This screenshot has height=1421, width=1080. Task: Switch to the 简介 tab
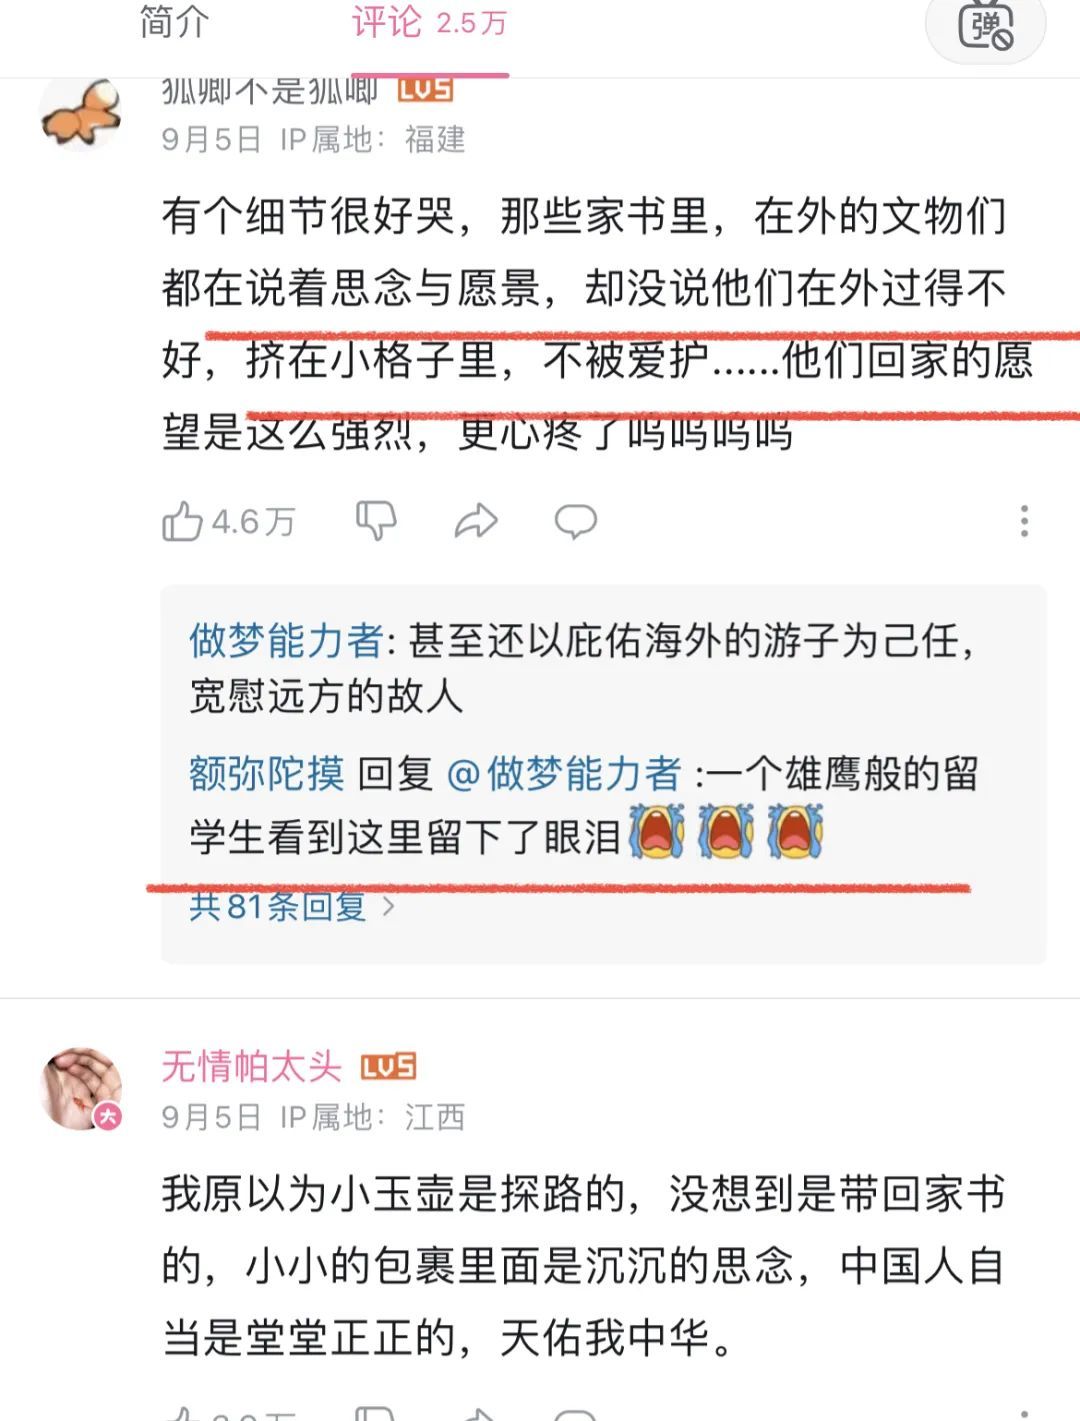pos(174,22)
